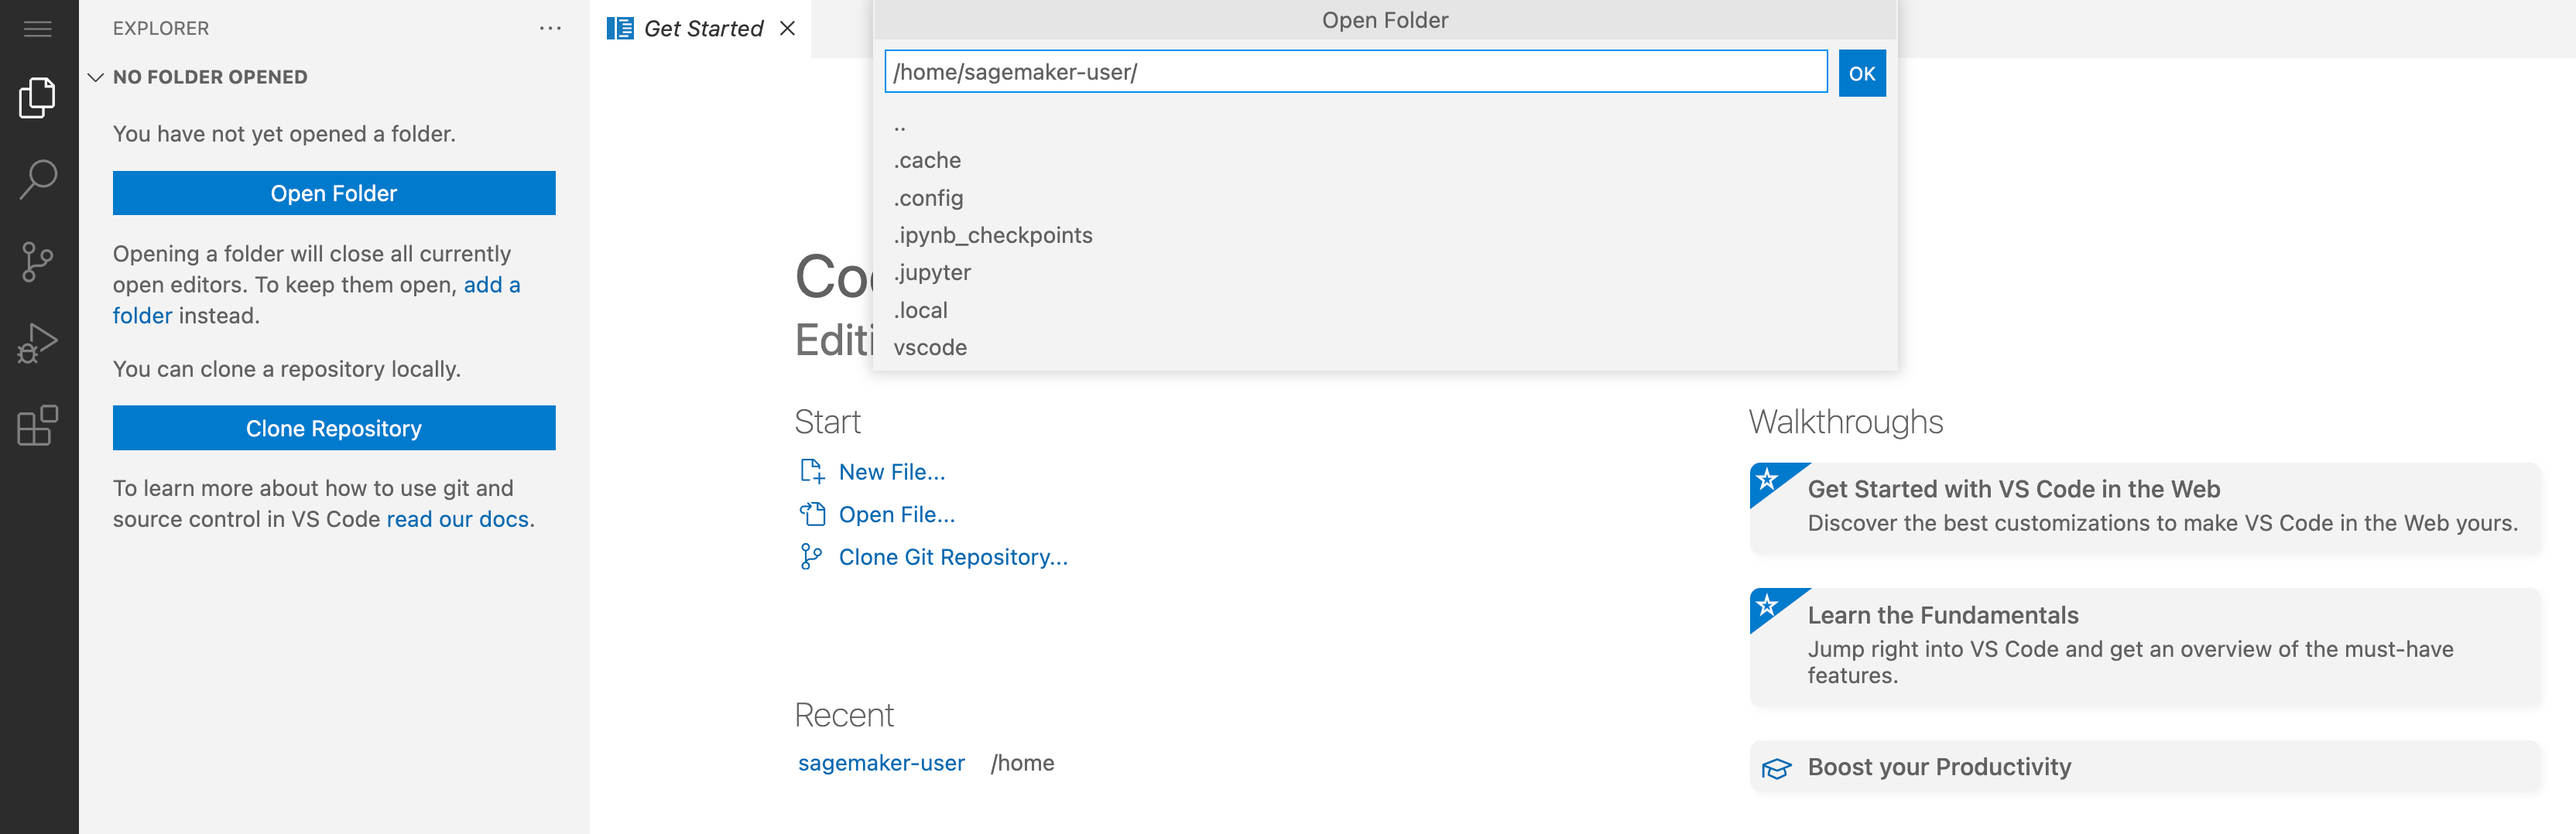Click the Open File... link

(x=897, y=514)
